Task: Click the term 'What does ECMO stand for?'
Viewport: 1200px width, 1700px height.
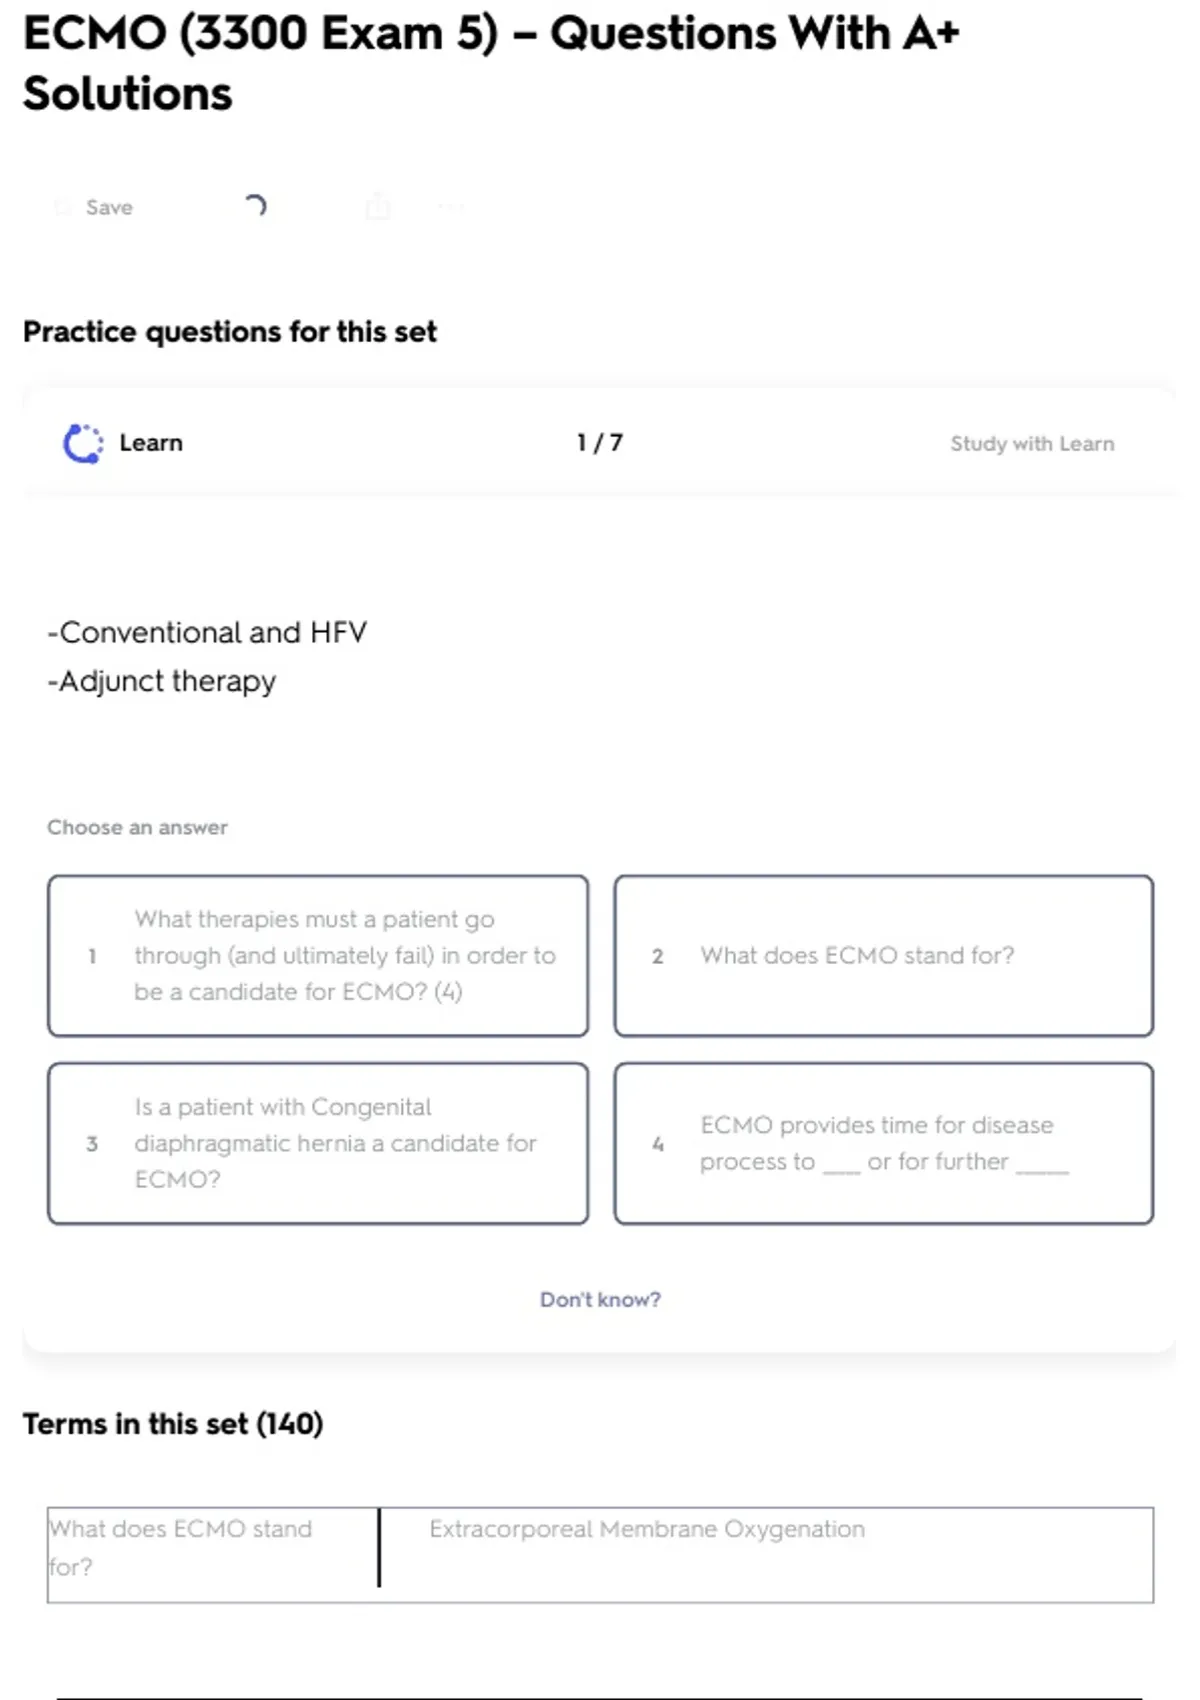Action: (x=181, y=1547)
